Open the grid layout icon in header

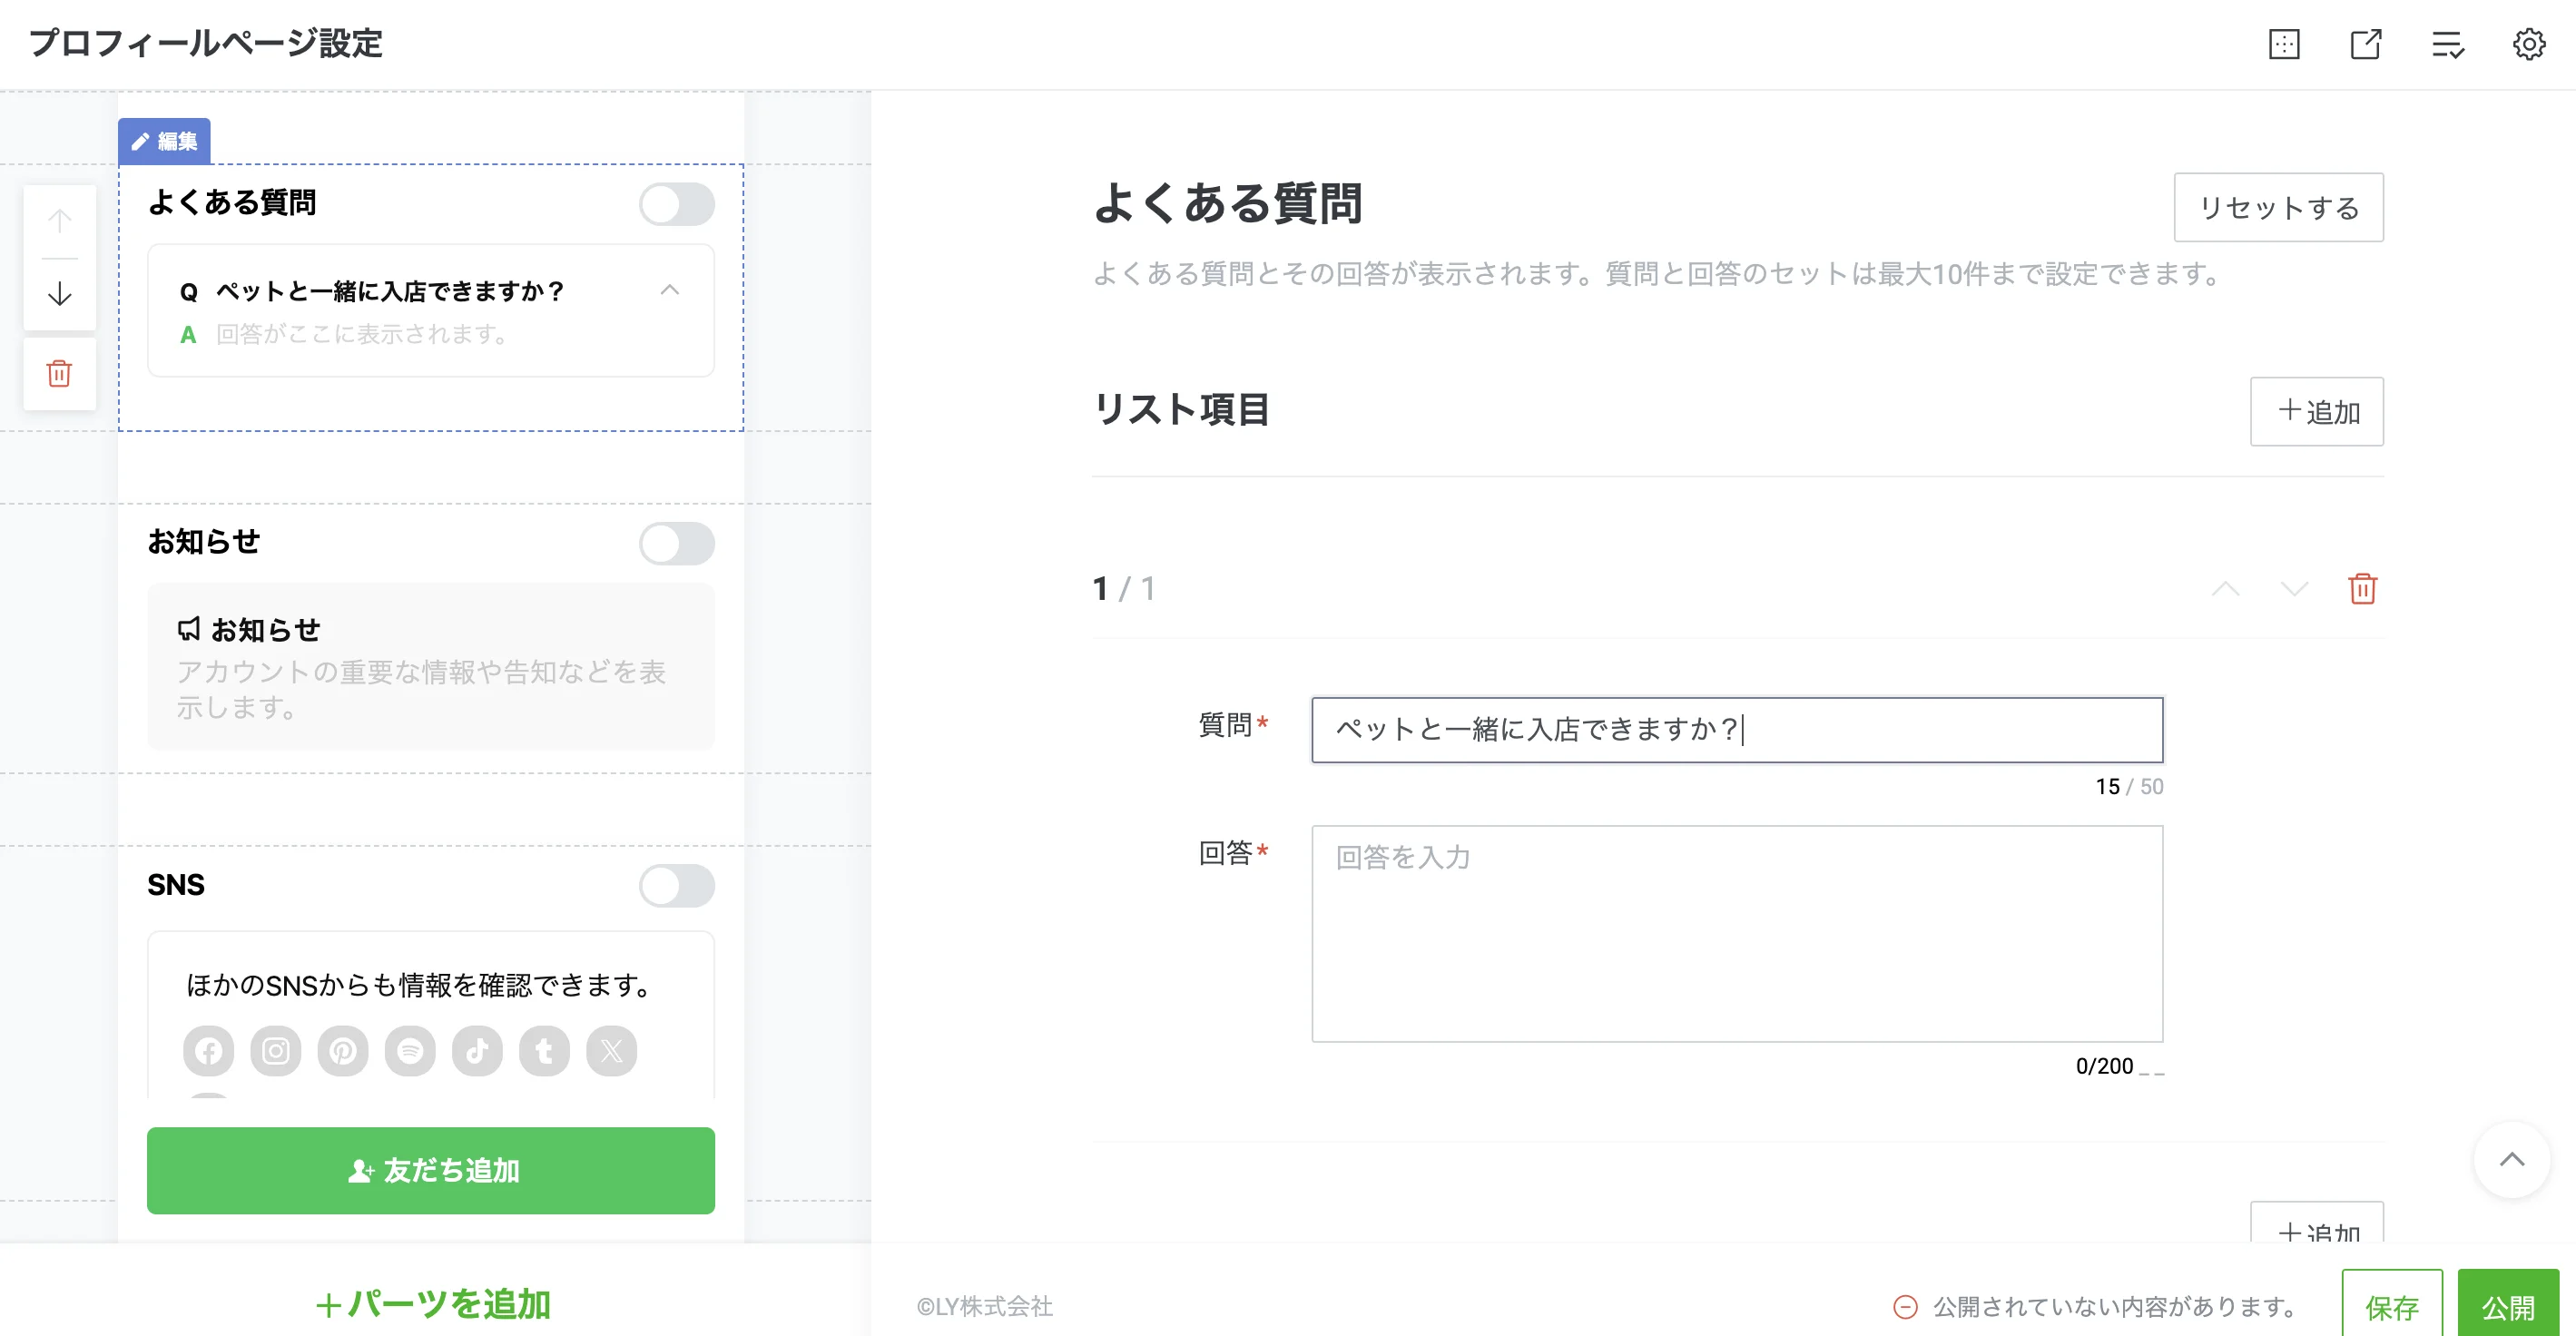pyautogui.click(x=2284, y=44)
